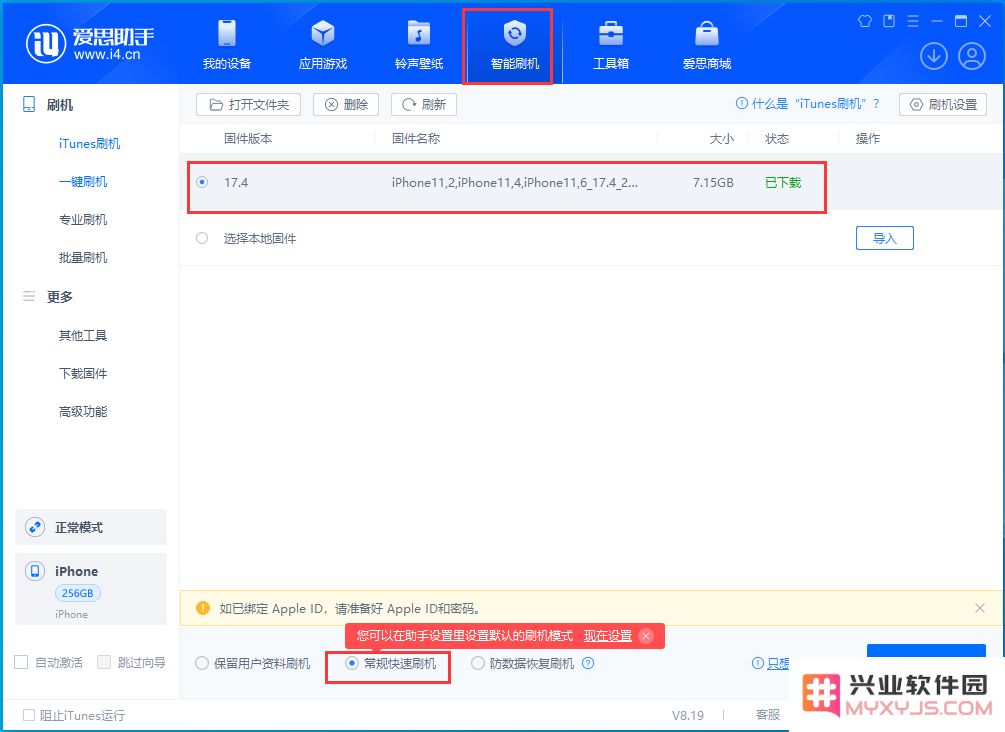
Task: Close the Apple ID warning banner
Action: click(x=980, y=608)
